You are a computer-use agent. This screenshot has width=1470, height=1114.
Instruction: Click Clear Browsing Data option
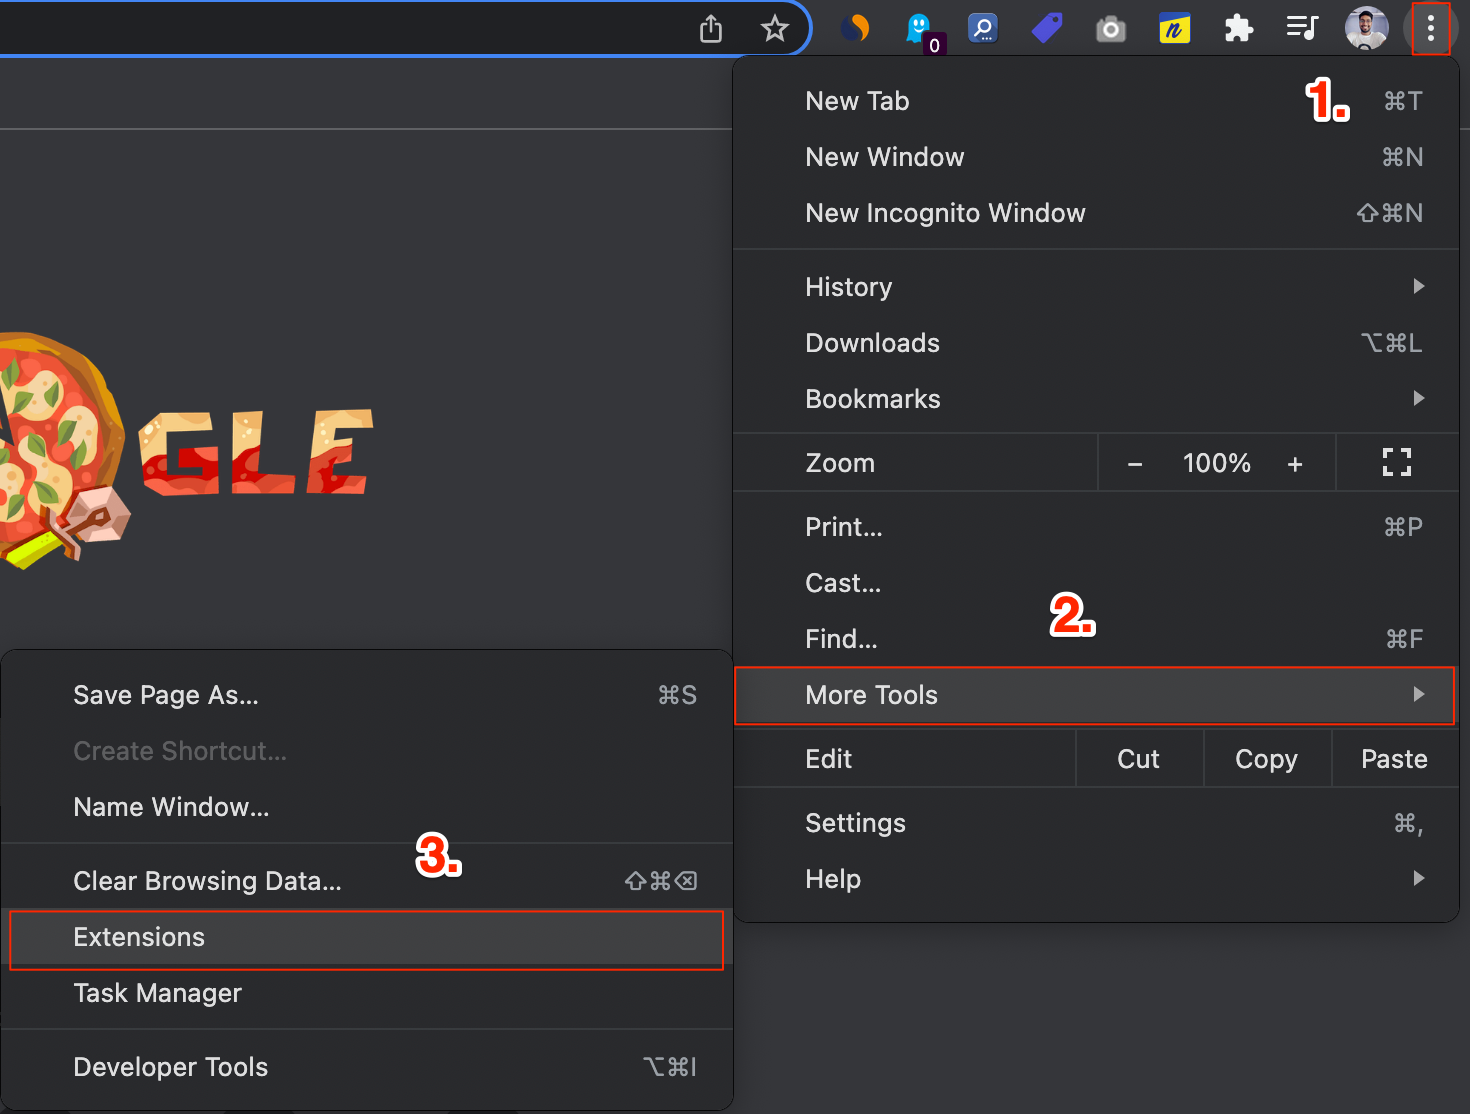(206, 880)
